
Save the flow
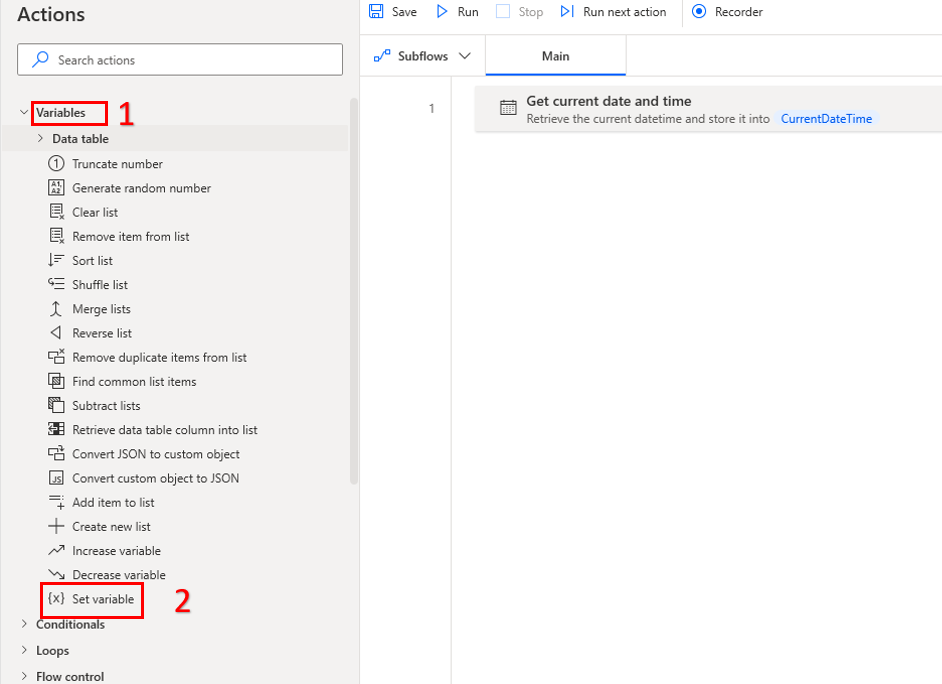[392, 12]
